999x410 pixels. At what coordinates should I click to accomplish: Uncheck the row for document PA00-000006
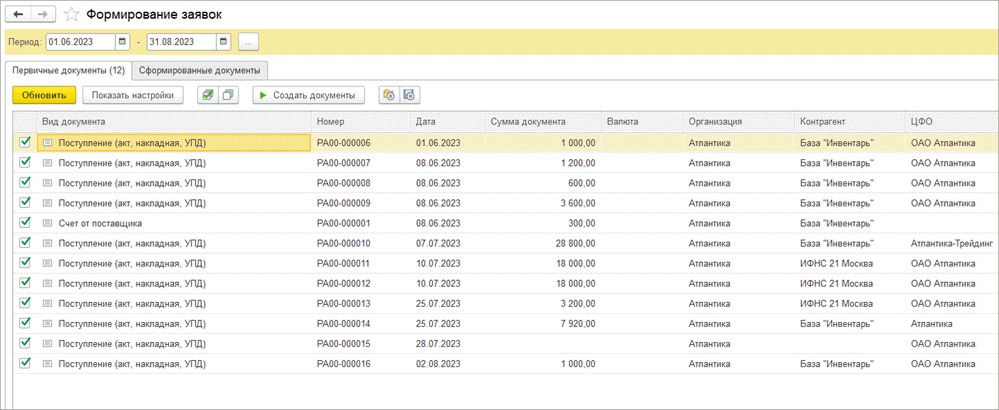[x=25, y=143]
